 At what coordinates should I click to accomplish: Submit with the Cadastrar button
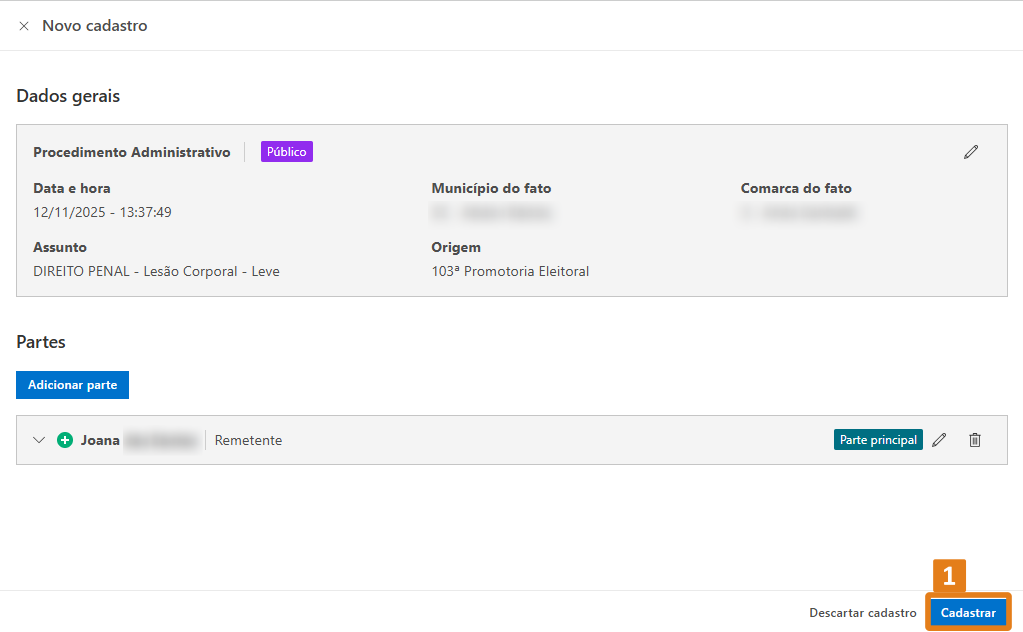tap(968, 613)
